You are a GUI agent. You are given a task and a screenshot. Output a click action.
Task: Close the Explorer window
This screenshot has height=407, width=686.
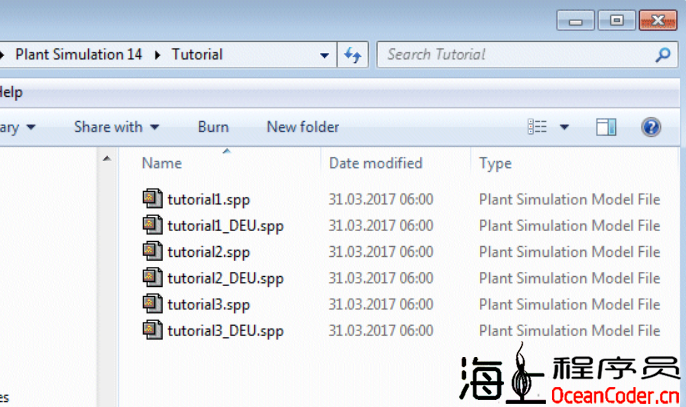pos(658,20)
